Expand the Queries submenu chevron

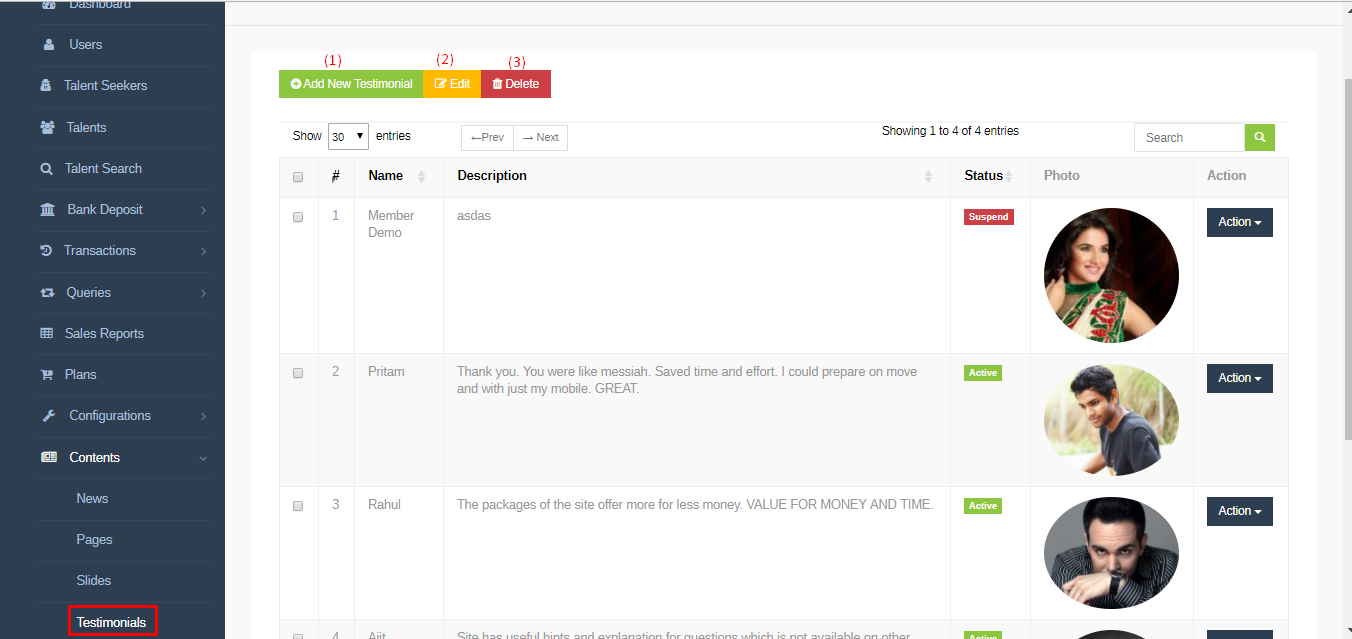pyautogui.click(x=203, y=293)
